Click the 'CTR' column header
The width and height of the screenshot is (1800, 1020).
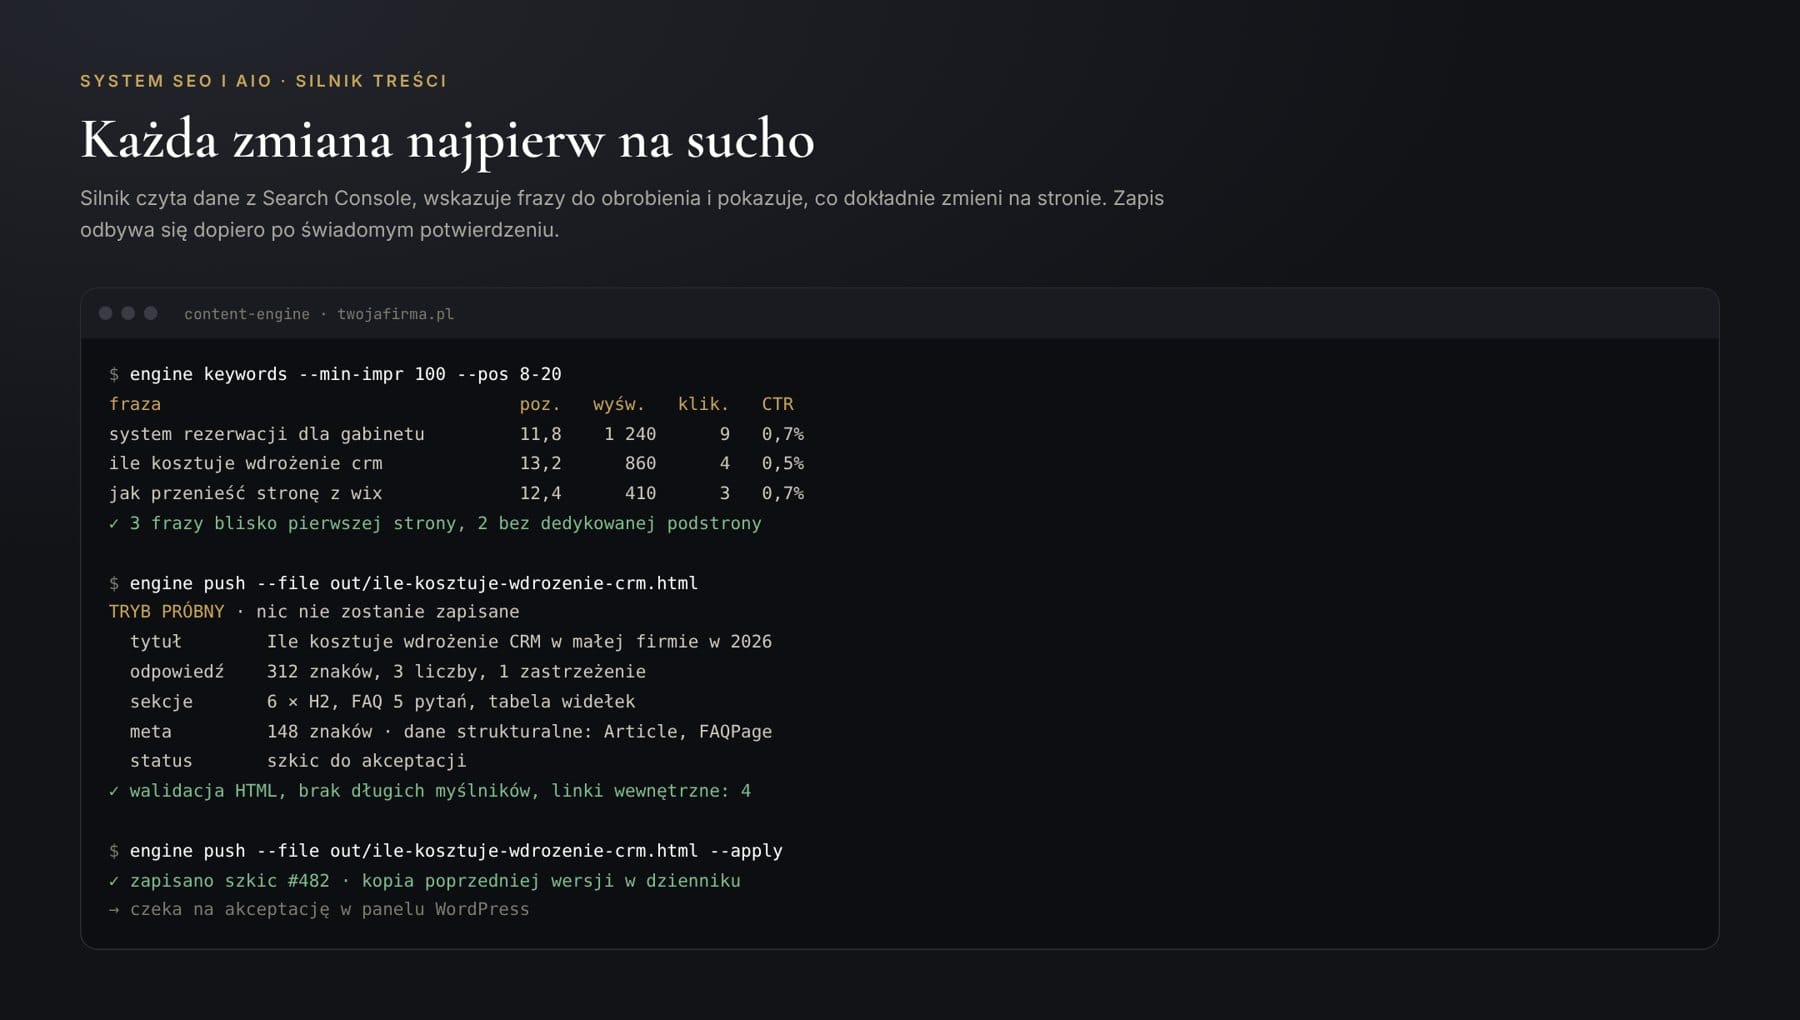pos(778,404)
